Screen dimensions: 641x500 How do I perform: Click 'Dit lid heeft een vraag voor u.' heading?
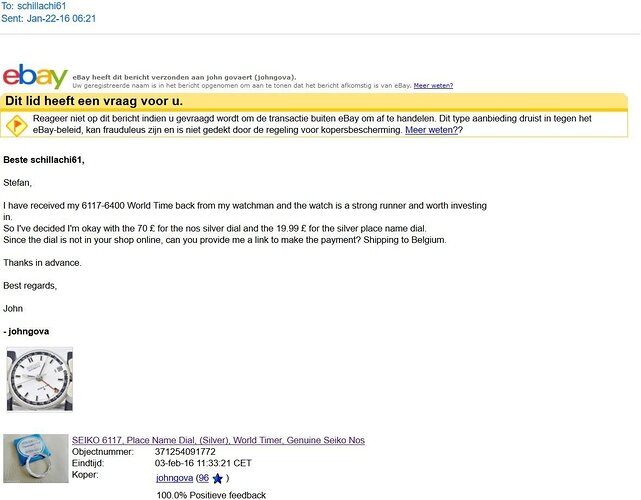click(x=94, y=101)
